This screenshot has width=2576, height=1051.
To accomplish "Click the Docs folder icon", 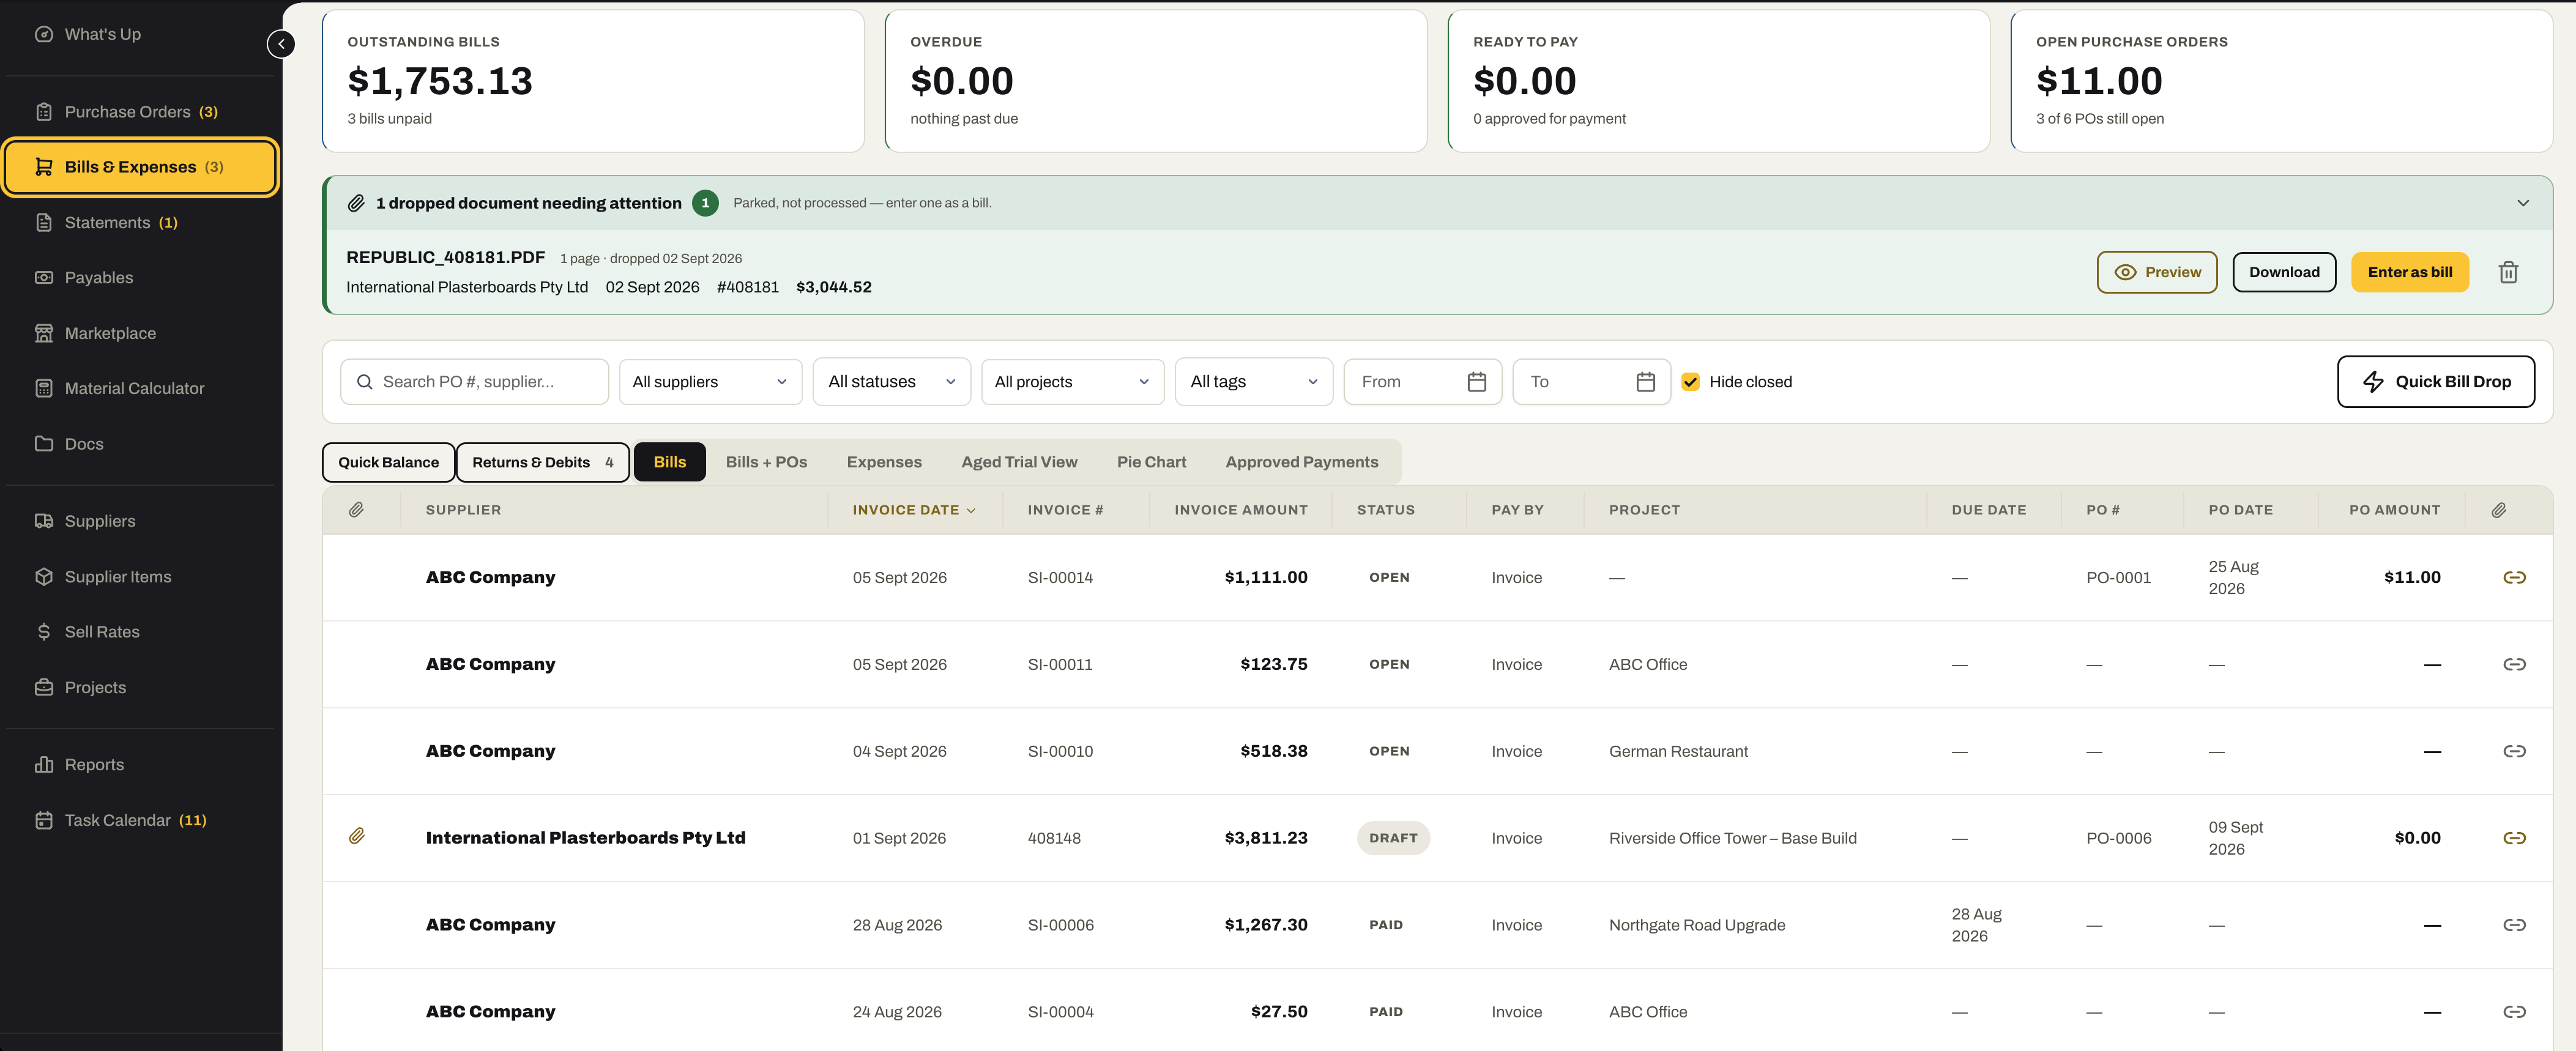I will point(44,443).
